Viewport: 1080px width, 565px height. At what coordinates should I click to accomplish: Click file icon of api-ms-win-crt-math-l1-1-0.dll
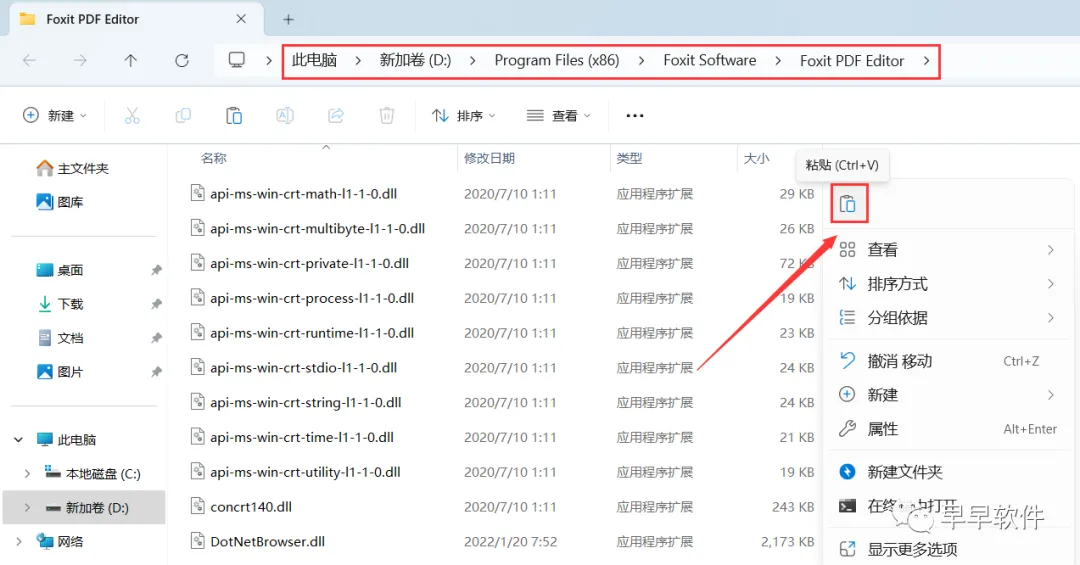coord(198,193)
